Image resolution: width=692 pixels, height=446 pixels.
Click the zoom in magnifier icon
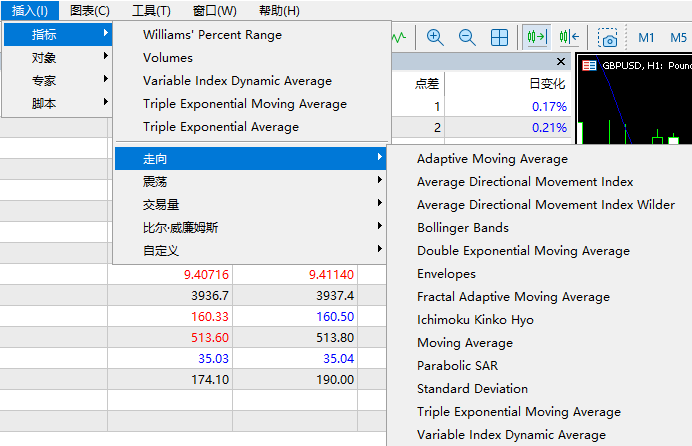coord(435,37)
